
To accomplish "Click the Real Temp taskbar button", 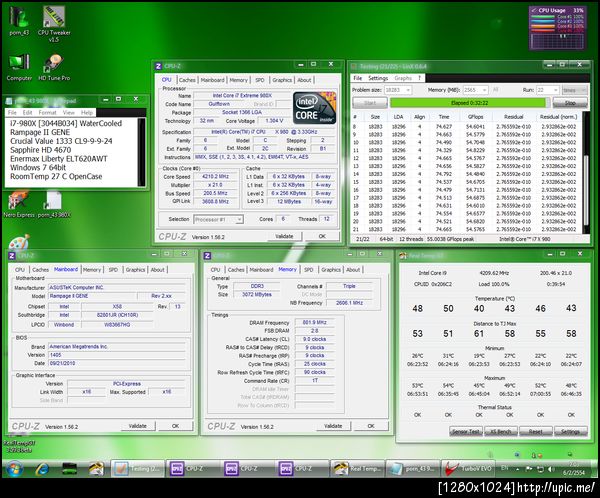I will 358,467.
